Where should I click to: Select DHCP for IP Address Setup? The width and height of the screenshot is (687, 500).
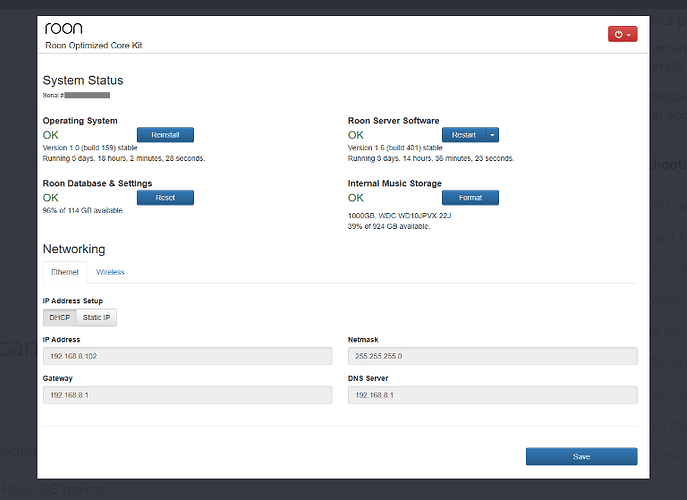tap(60, 318)
